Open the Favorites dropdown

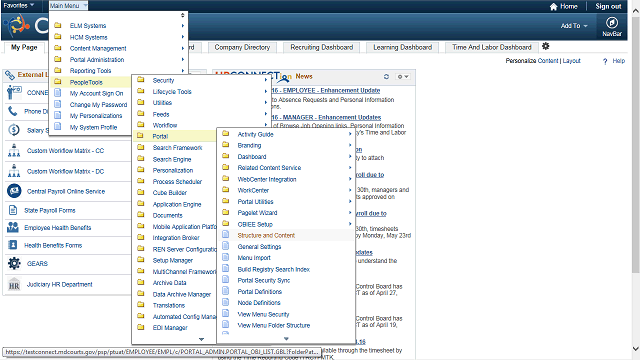[x=19, y=5]
